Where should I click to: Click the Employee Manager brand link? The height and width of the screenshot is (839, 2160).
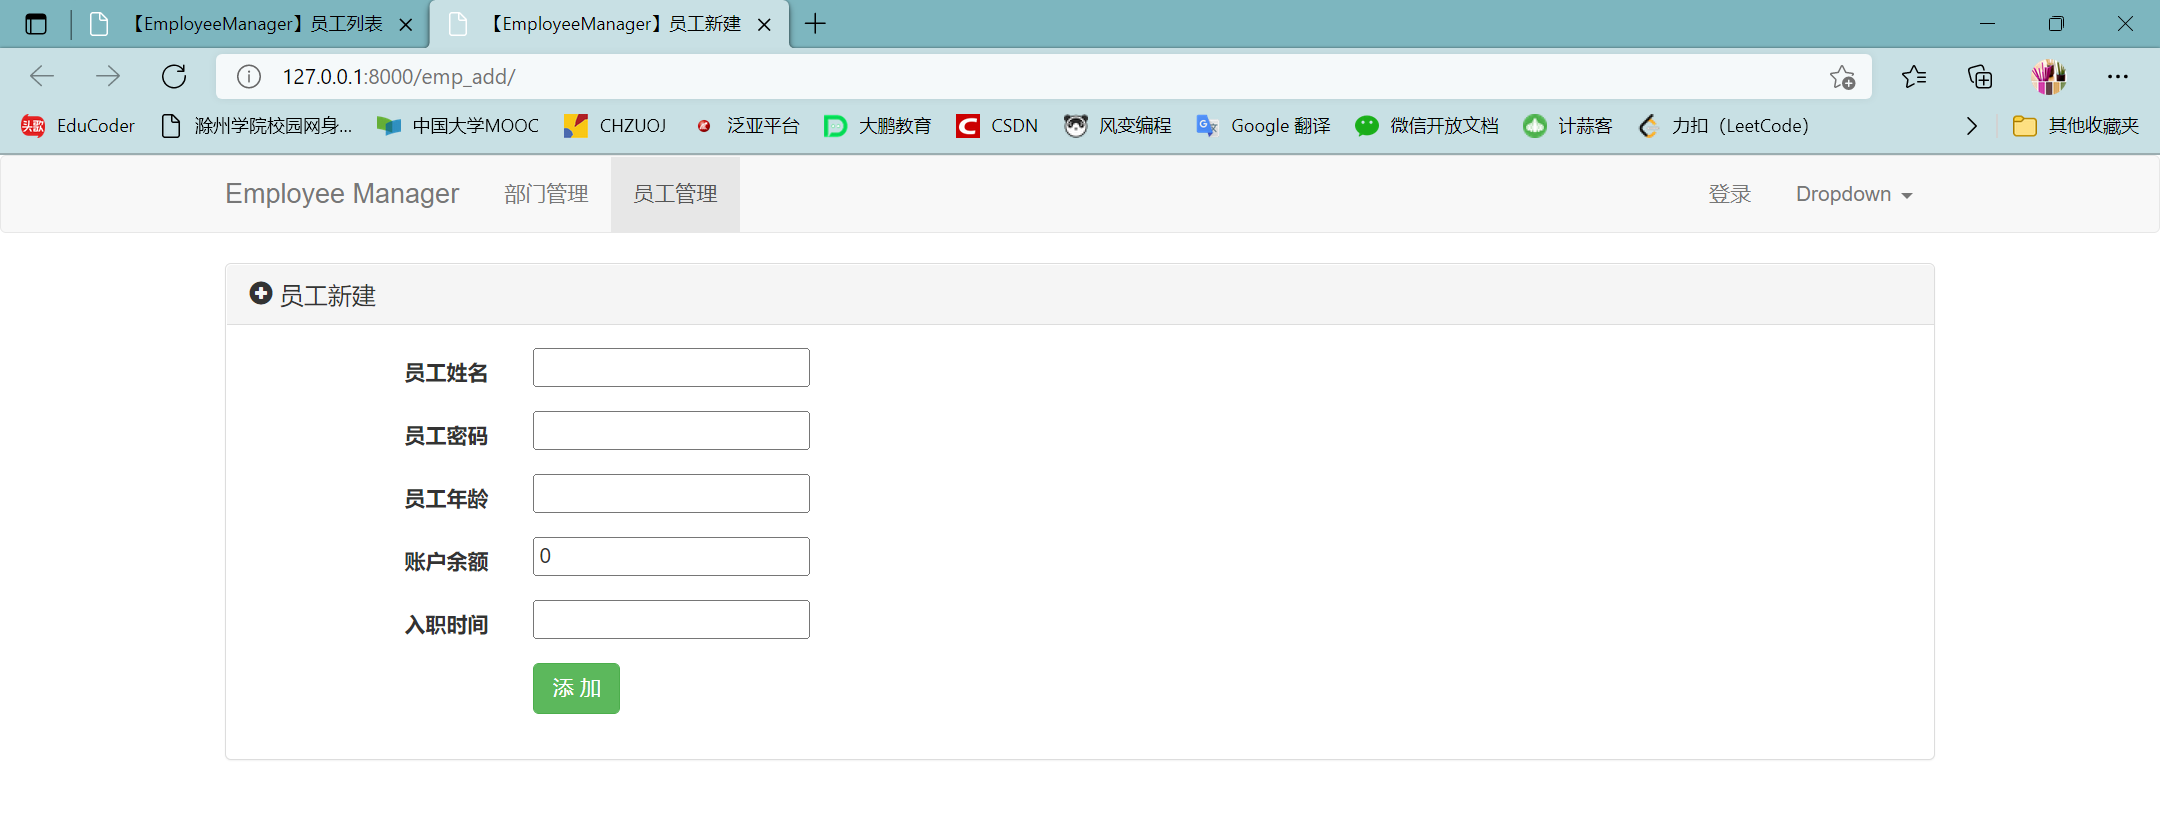342,194
